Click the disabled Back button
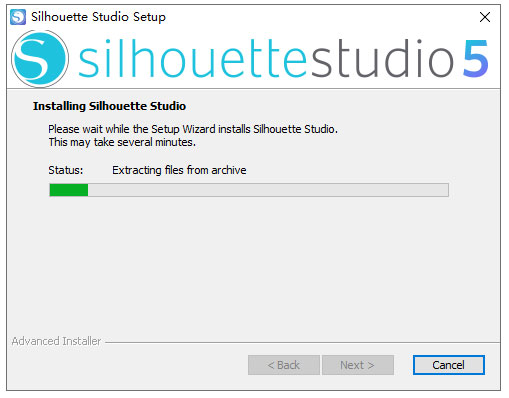Image resolution: width=509 pixels, height=398 pixels. click(x=284, y=365)
